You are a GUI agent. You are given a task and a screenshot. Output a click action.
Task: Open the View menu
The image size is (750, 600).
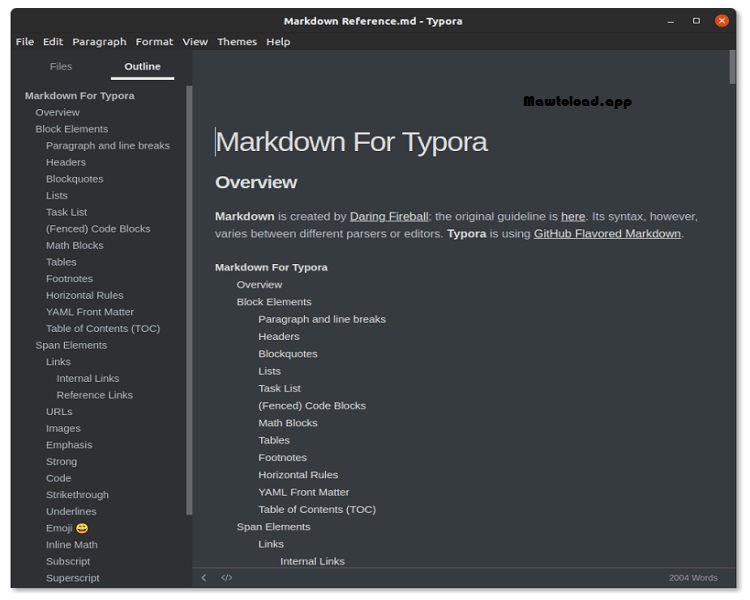195,42
